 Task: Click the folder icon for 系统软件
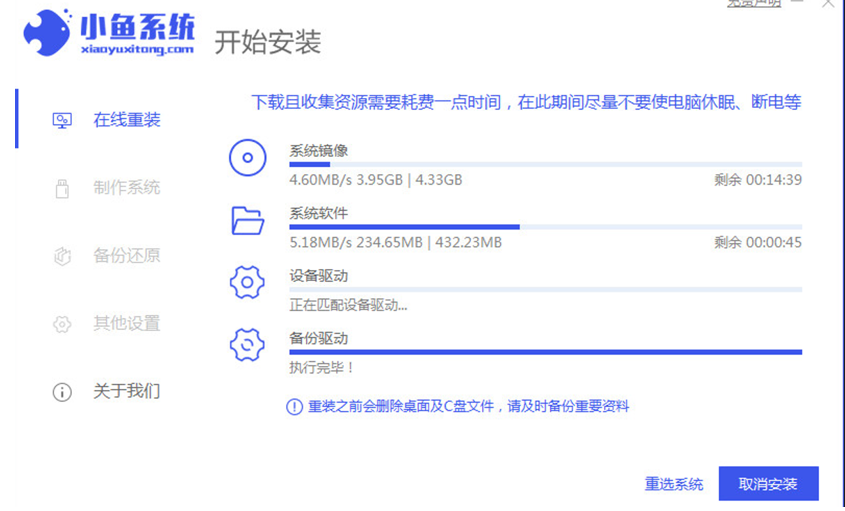point(247,220)
